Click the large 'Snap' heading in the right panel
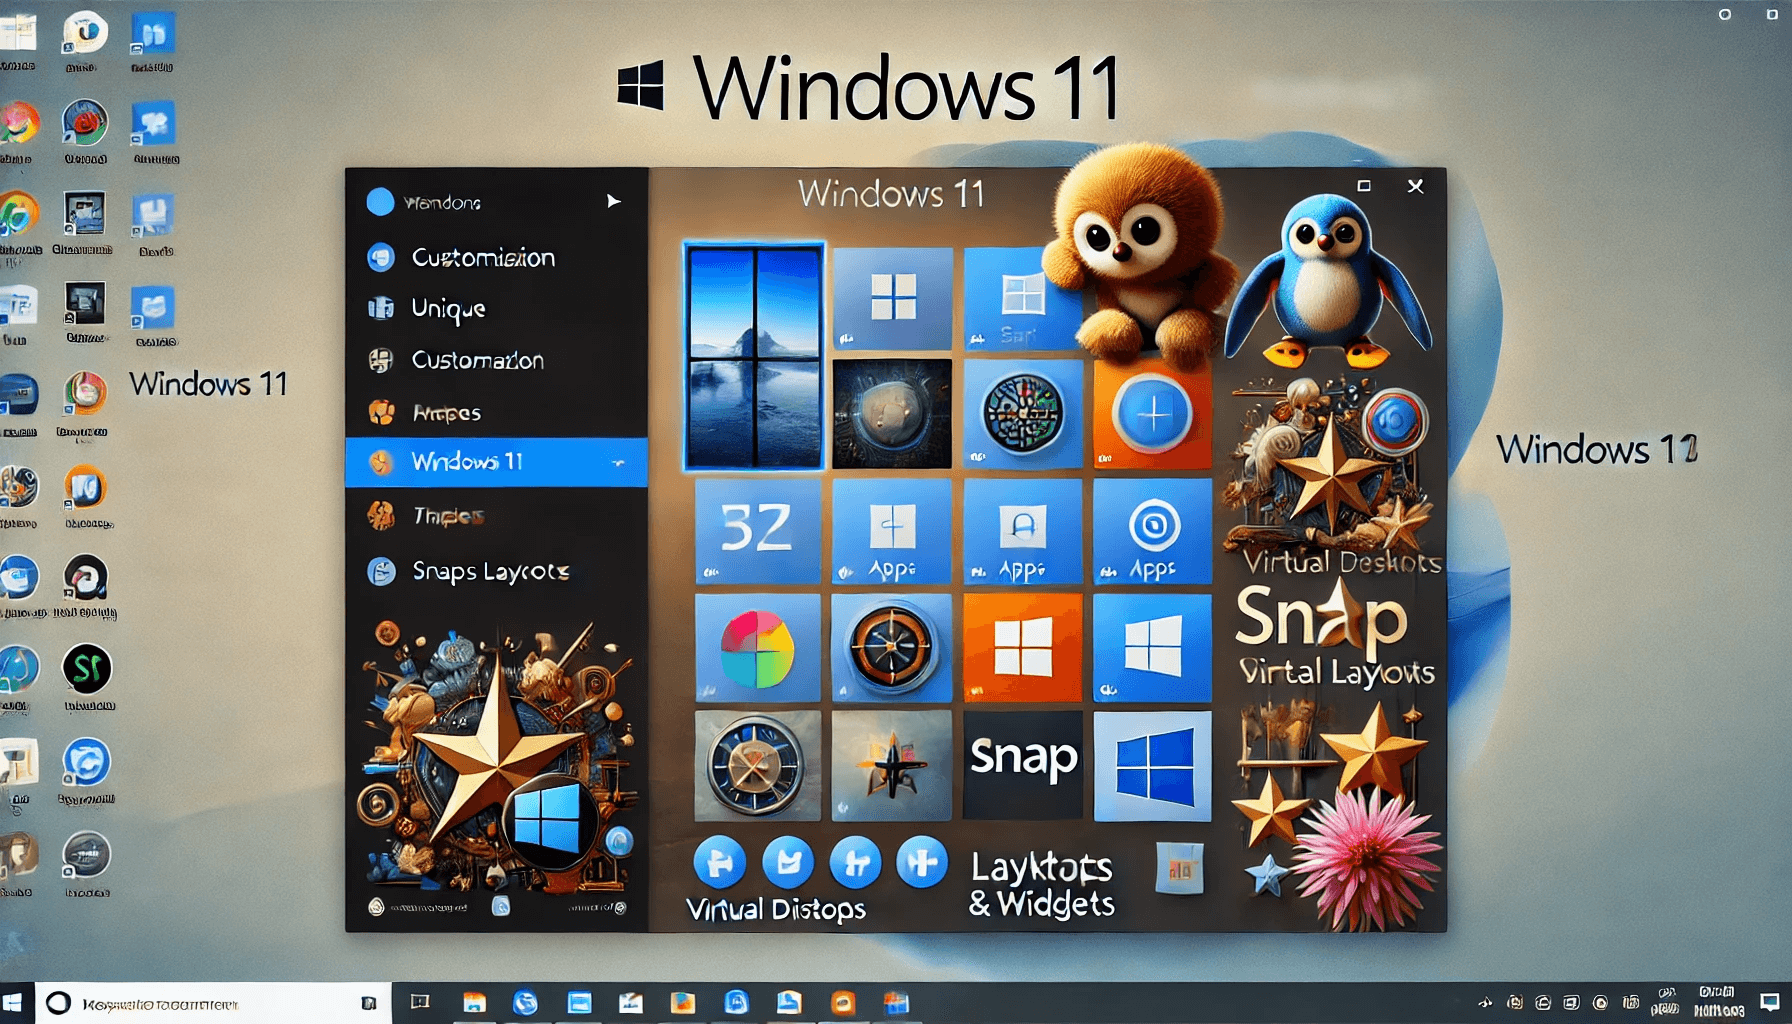This screenshot has width=1792, height=1024. point(1322,618)
